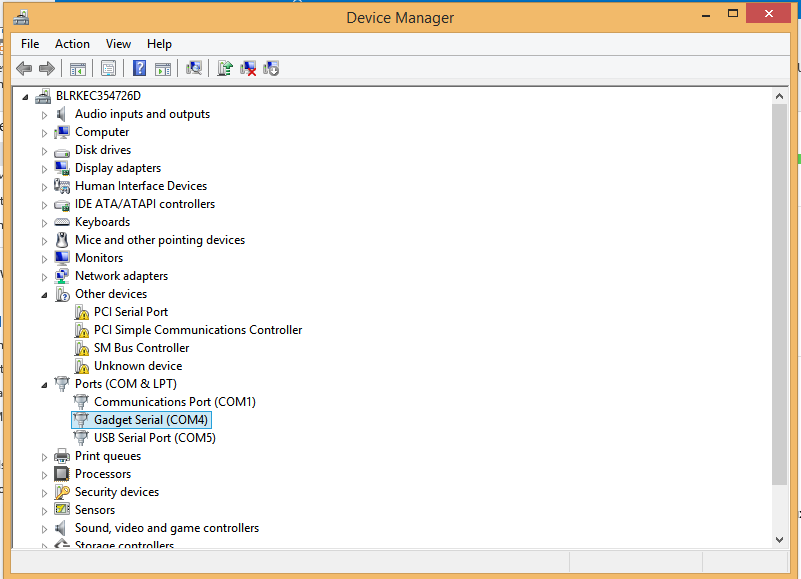Viewport: 801px width, 579px height.
Task: Click the warning icon beside Unknown device
Action: 81,366
